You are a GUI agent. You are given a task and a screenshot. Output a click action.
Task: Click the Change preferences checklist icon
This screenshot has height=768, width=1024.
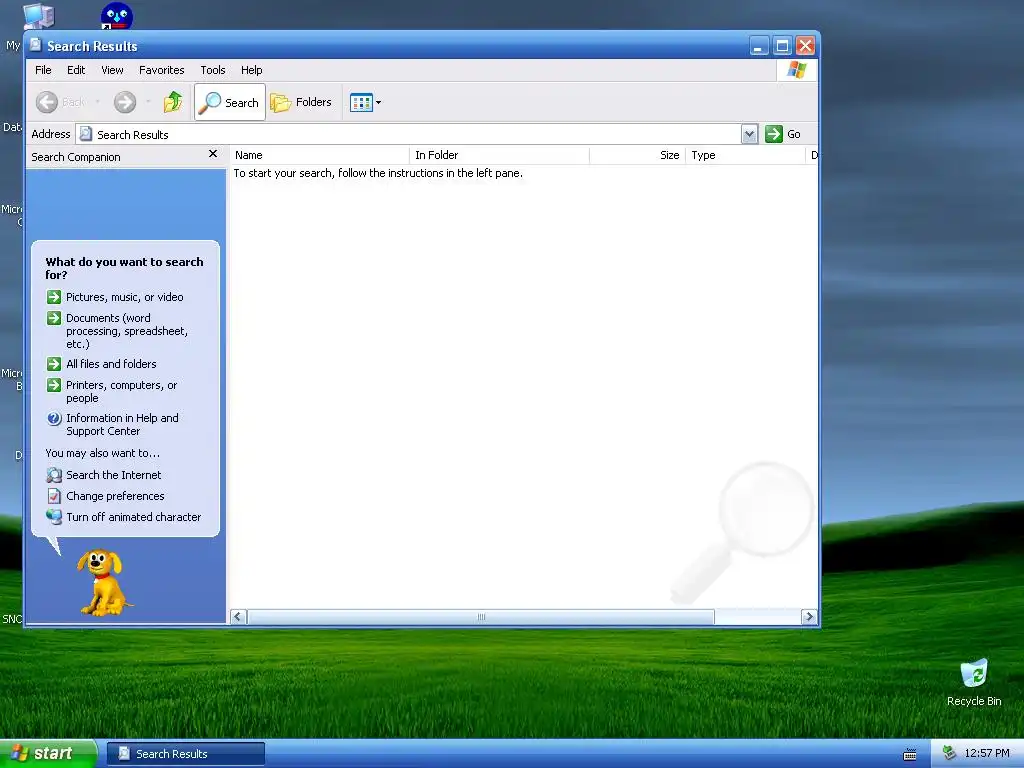coord(54,496)
